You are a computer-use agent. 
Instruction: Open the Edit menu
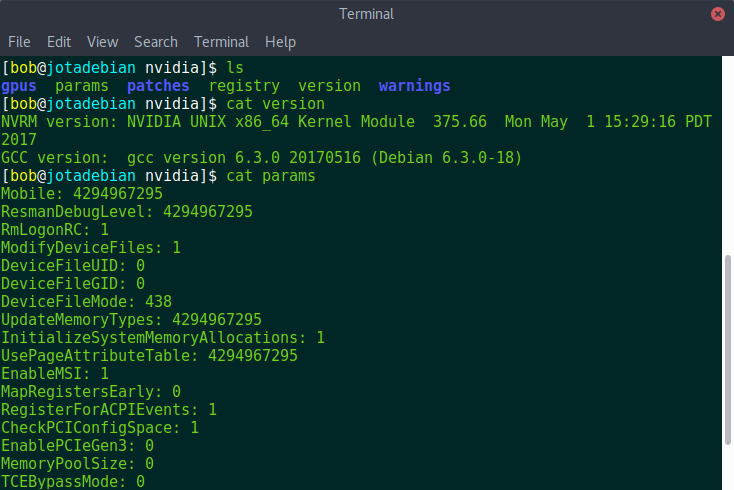click(x=59, y=42)
